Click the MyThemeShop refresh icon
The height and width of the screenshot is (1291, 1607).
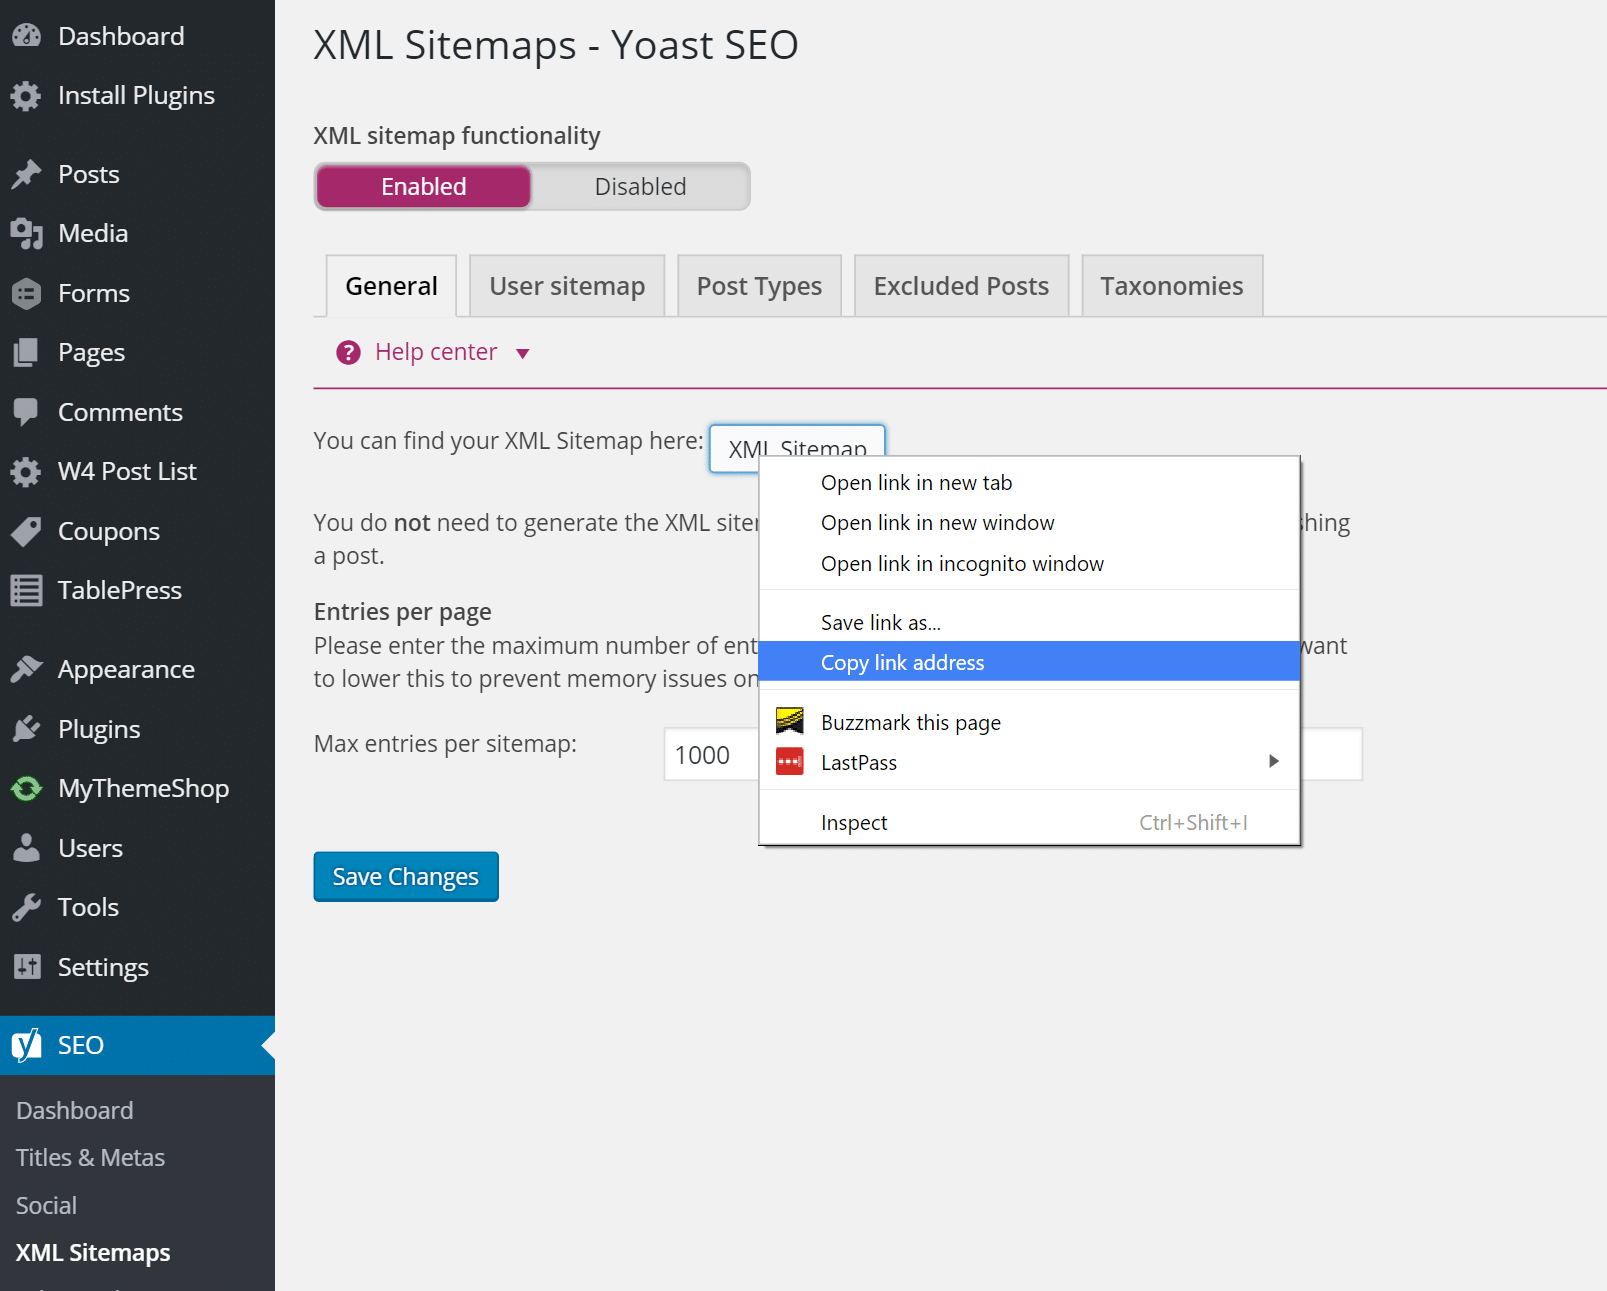click(27, 789)
